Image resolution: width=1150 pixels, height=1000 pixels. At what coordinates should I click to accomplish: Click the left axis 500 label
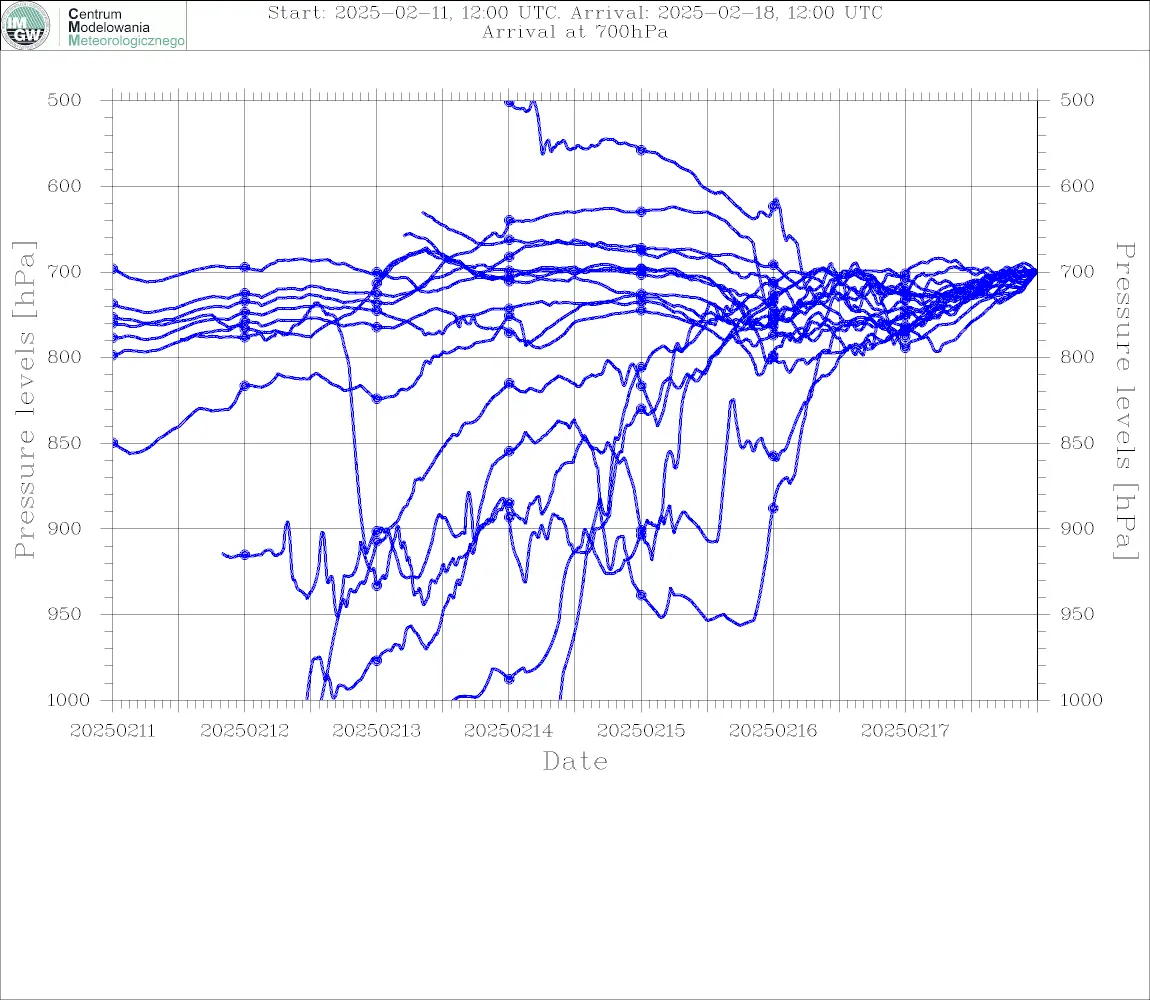(x=65, y=100)
